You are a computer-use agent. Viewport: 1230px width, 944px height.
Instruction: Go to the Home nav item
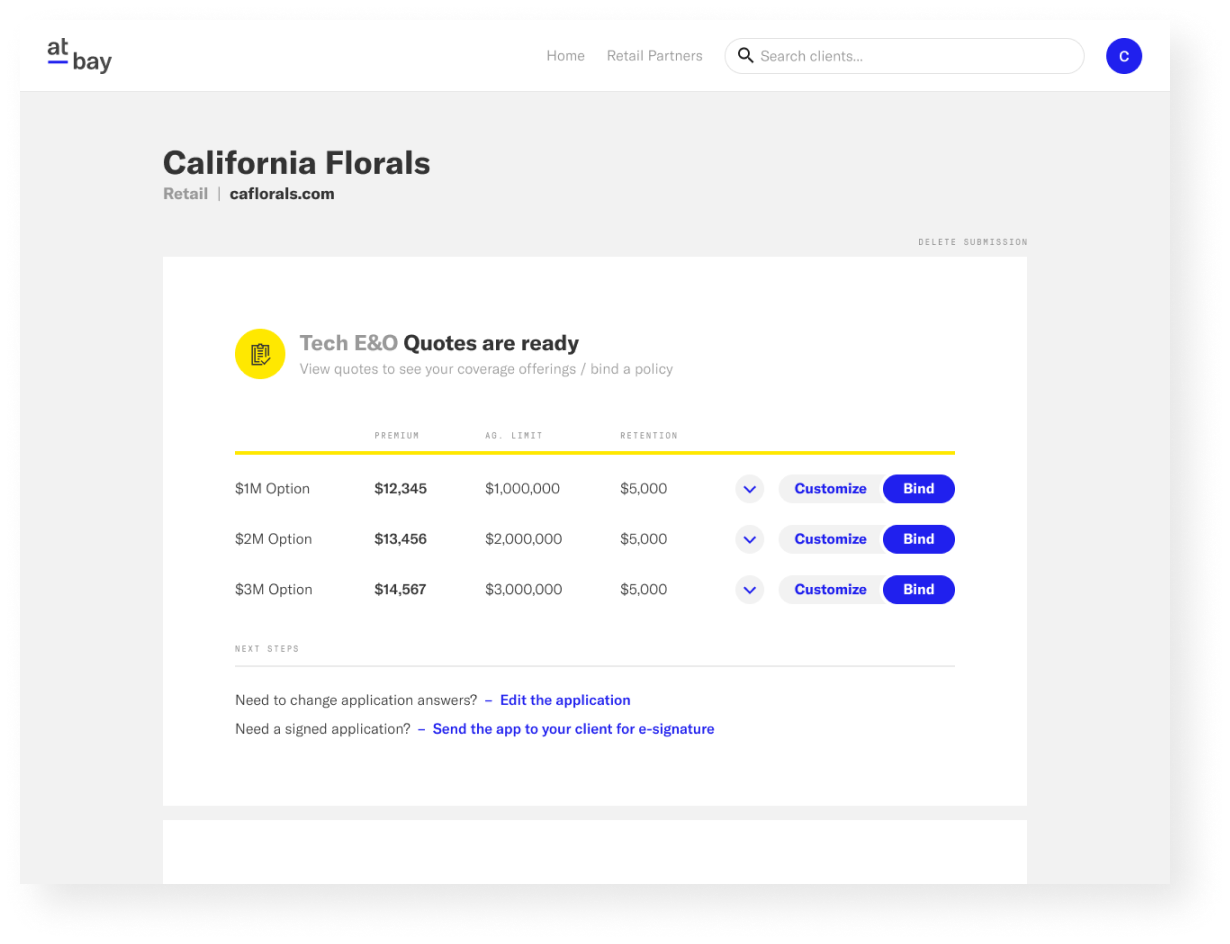coord(565,56)
